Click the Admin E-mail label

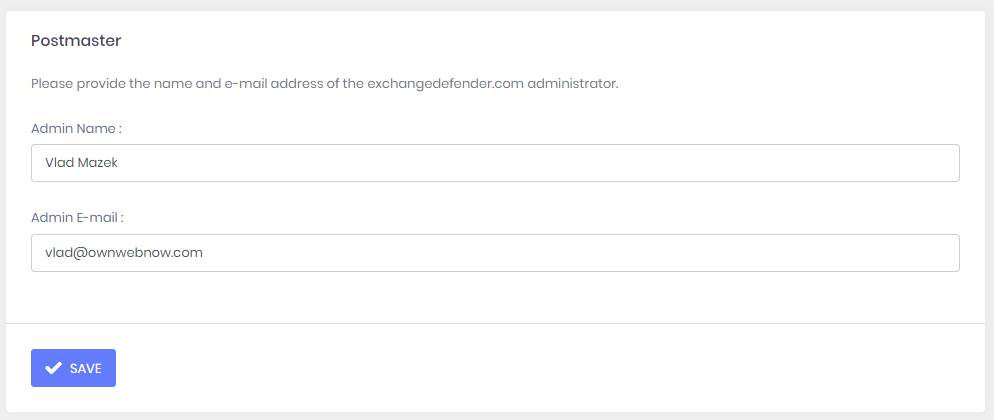point(77,217)
